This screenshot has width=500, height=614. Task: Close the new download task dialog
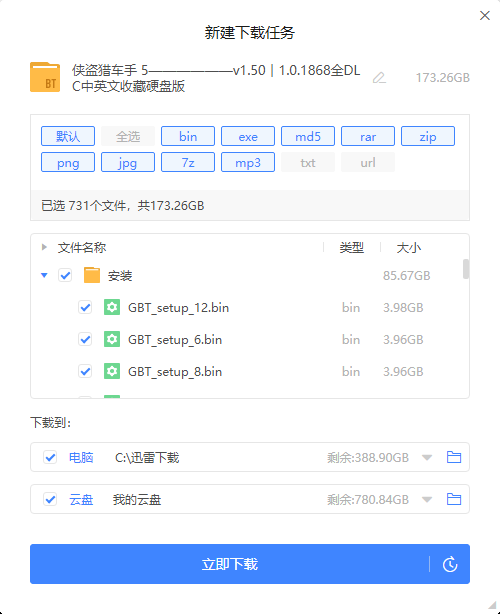click(x=485, y=16)
